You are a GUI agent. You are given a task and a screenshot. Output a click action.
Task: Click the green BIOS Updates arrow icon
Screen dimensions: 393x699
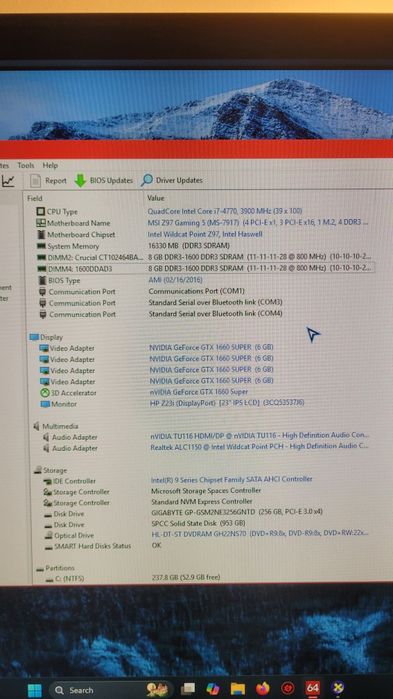80,181
